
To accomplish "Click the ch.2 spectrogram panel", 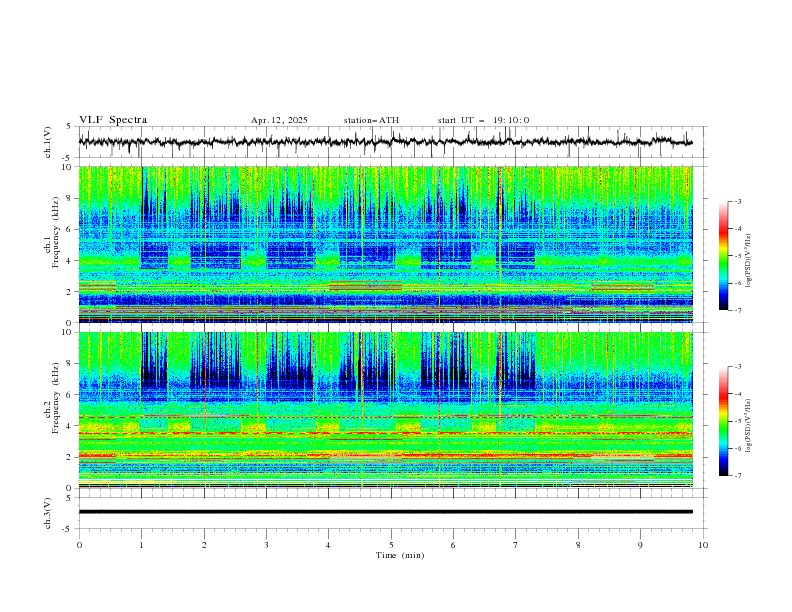I will point(385,410).
